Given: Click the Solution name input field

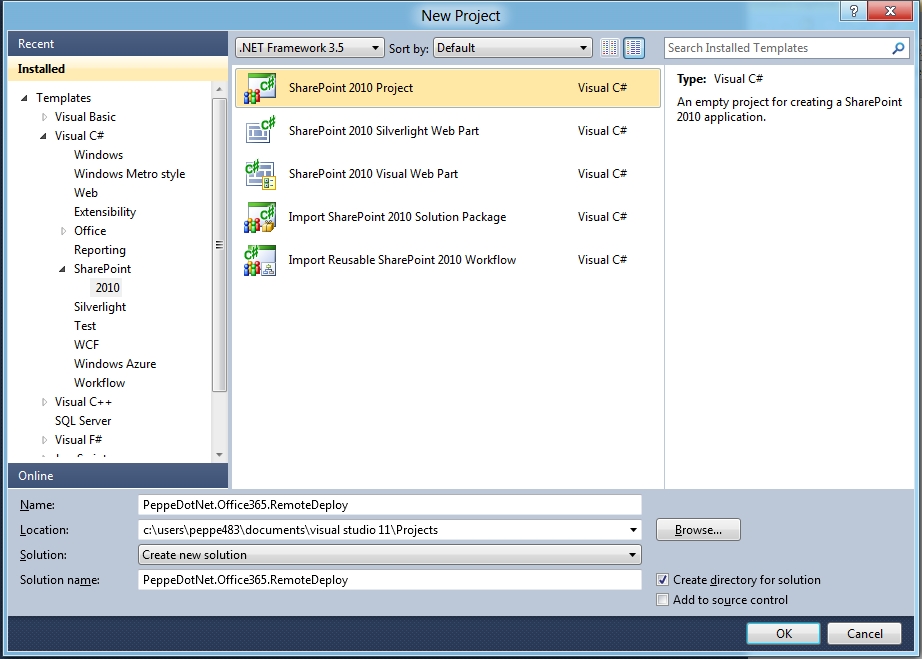Looking at the screenshot, I should (390, 580).
